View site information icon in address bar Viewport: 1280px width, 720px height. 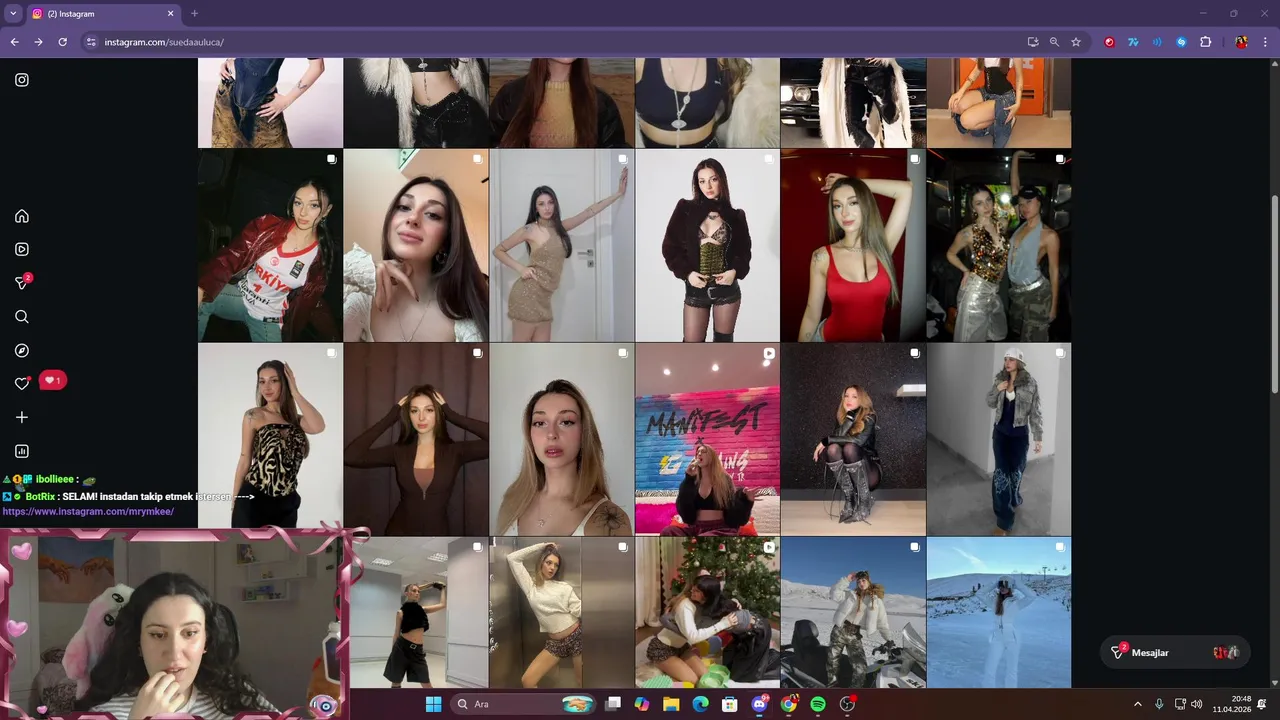pyautogui.click(x=91, y=42)
